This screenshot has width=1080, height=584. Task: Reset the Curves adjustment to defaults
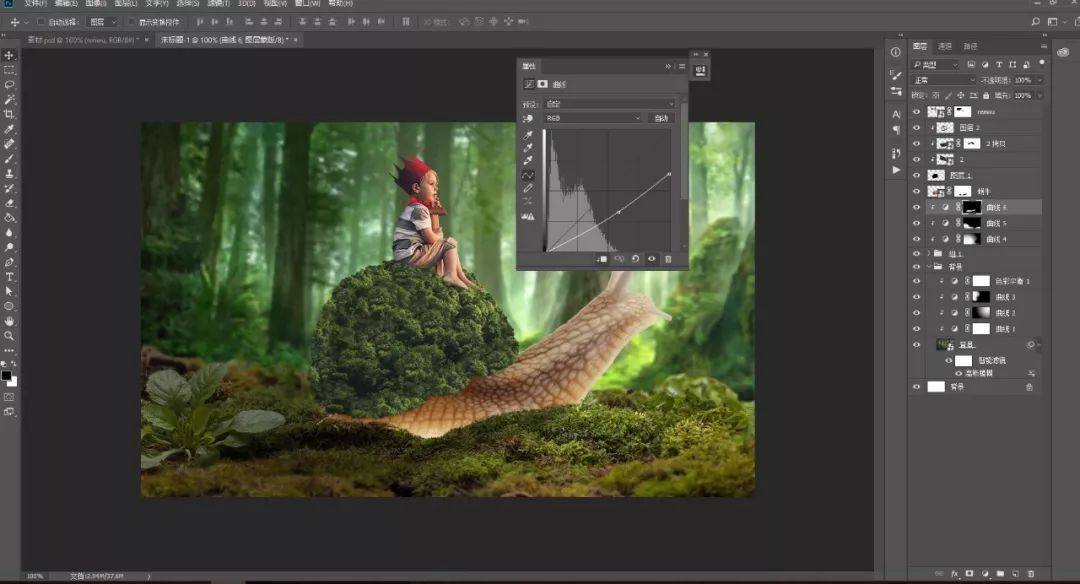pyautogui.click(x=635, y=259)
